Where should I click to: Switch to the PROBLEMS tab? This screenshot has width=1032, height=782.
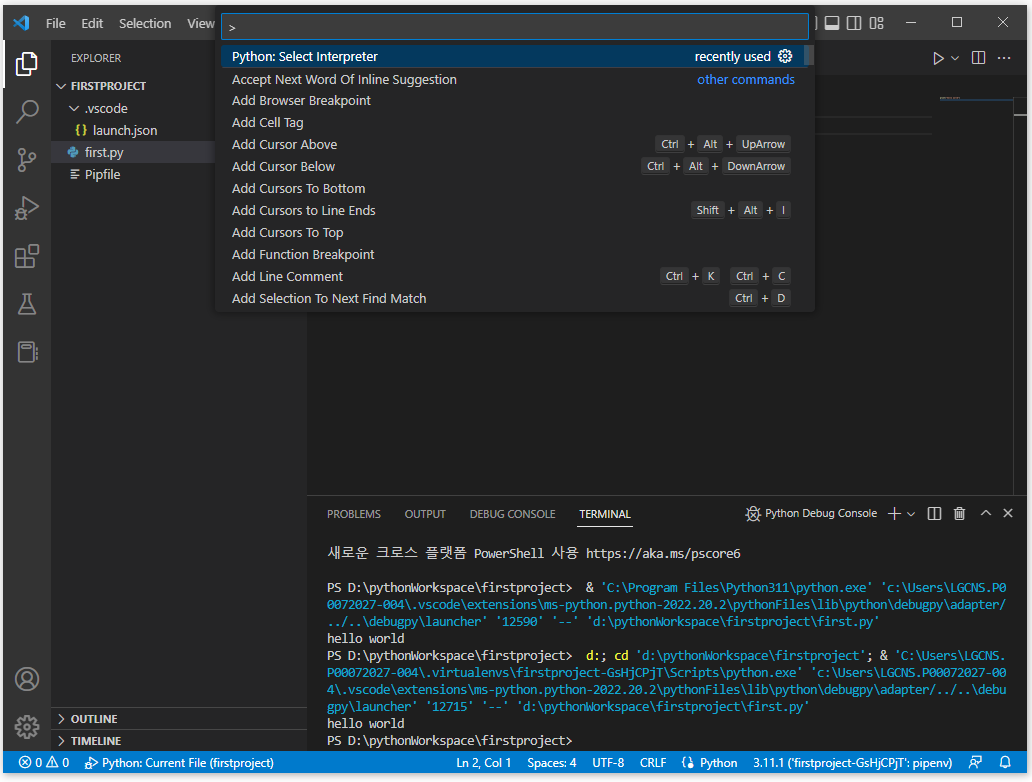click(353, 514)
